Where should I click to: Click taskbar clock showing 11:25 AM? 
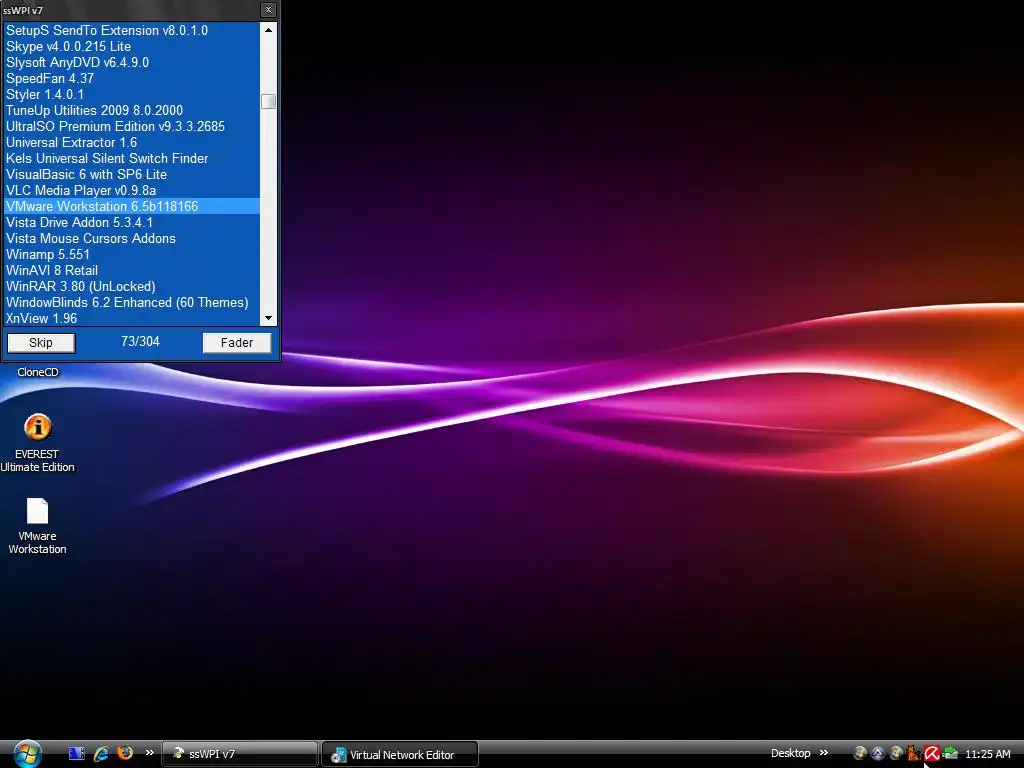(x=987, y=754)
